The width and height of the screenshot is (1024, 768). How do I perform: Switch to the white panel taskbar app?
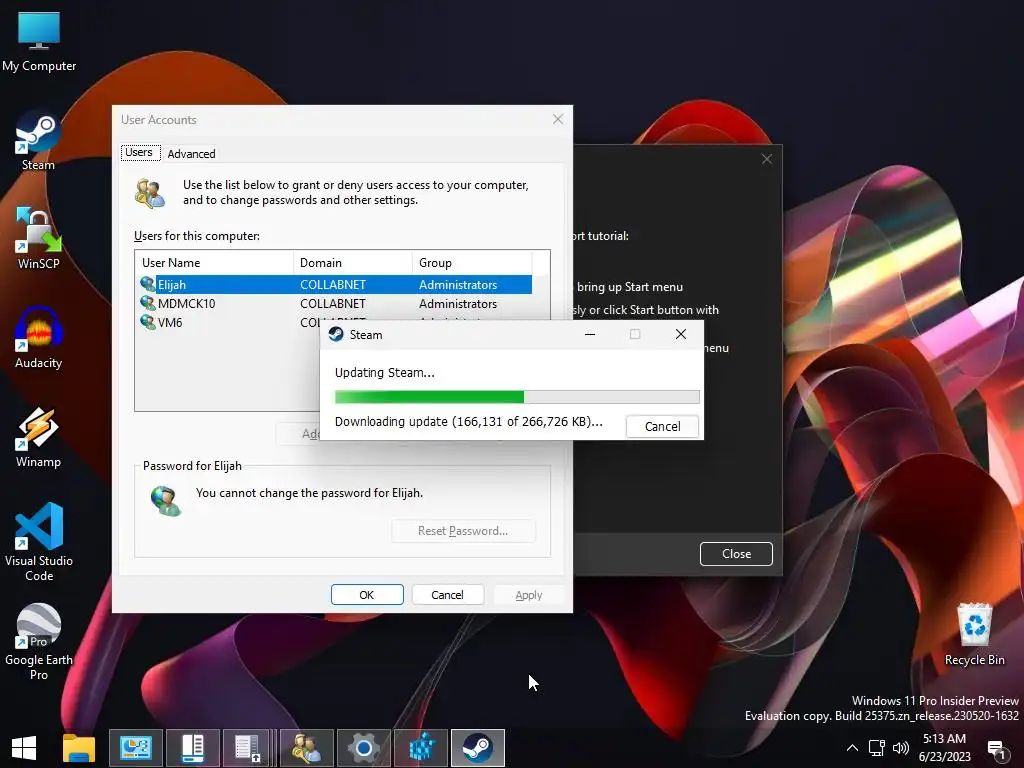pos(193,748)
